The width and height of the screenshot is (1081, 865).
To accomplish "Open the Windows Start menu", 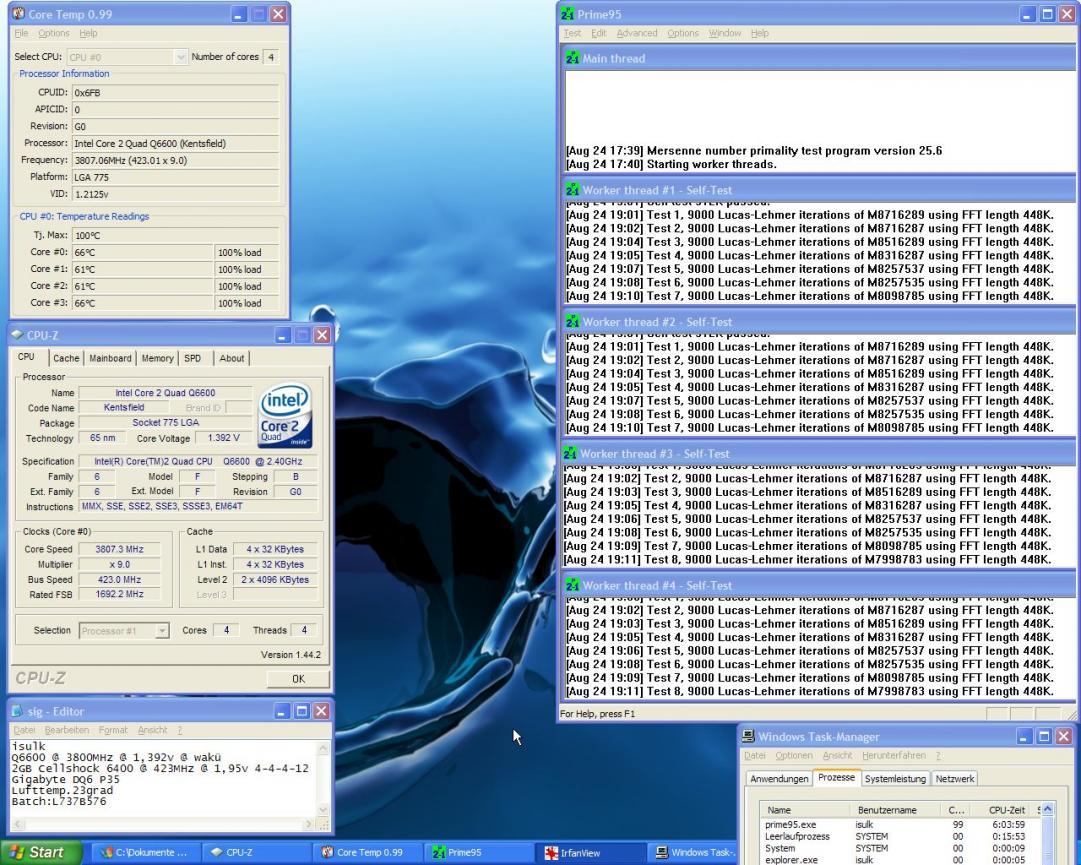I will 41,853.
